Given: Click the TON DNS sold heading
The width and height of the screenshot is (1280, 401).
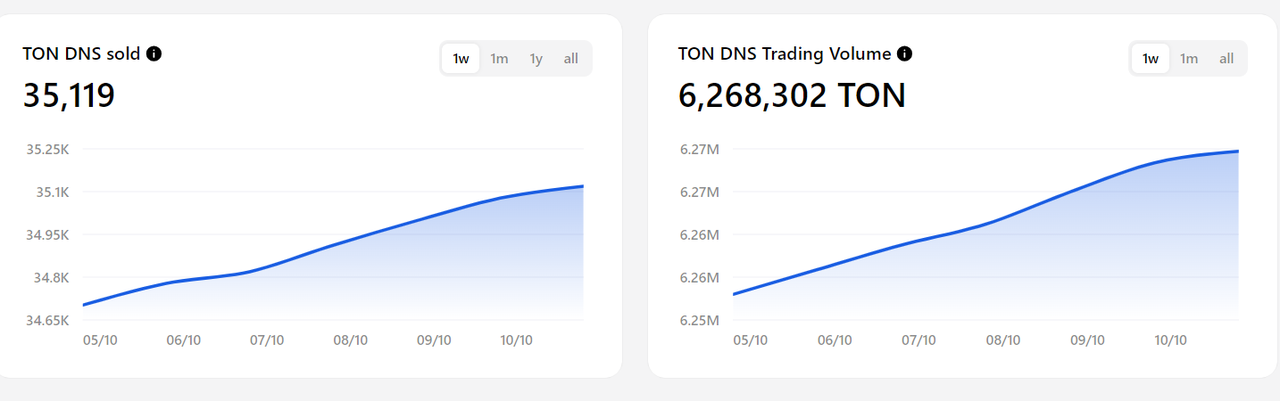Looking at the screenshot, I should (x=81, y=54).
